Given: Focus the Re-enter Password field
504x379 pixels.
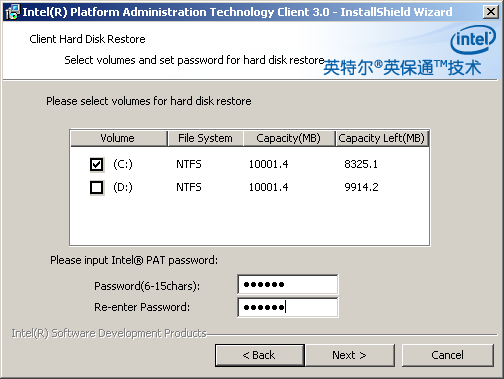Looking at the screenshot, I should click(x=288, y=307).
